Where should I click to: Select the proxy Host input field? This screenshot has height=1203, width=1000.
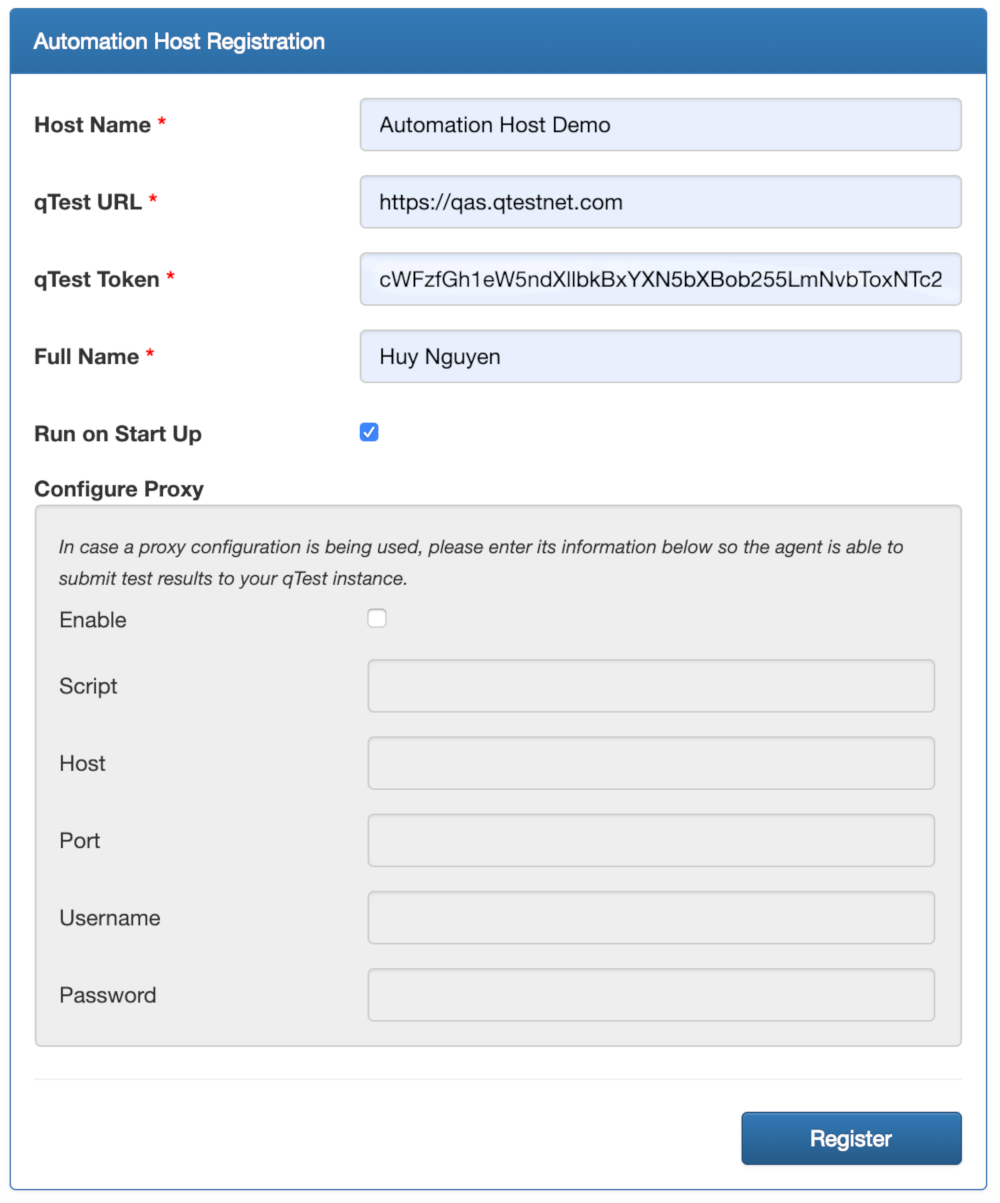[650, 763]
